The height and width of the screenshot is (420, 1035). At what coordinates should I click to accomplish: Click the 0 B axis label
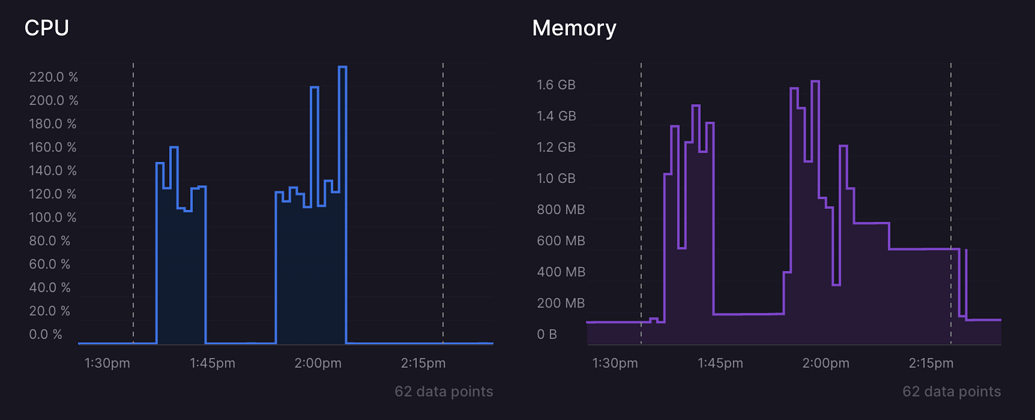(x=547, y=334)
